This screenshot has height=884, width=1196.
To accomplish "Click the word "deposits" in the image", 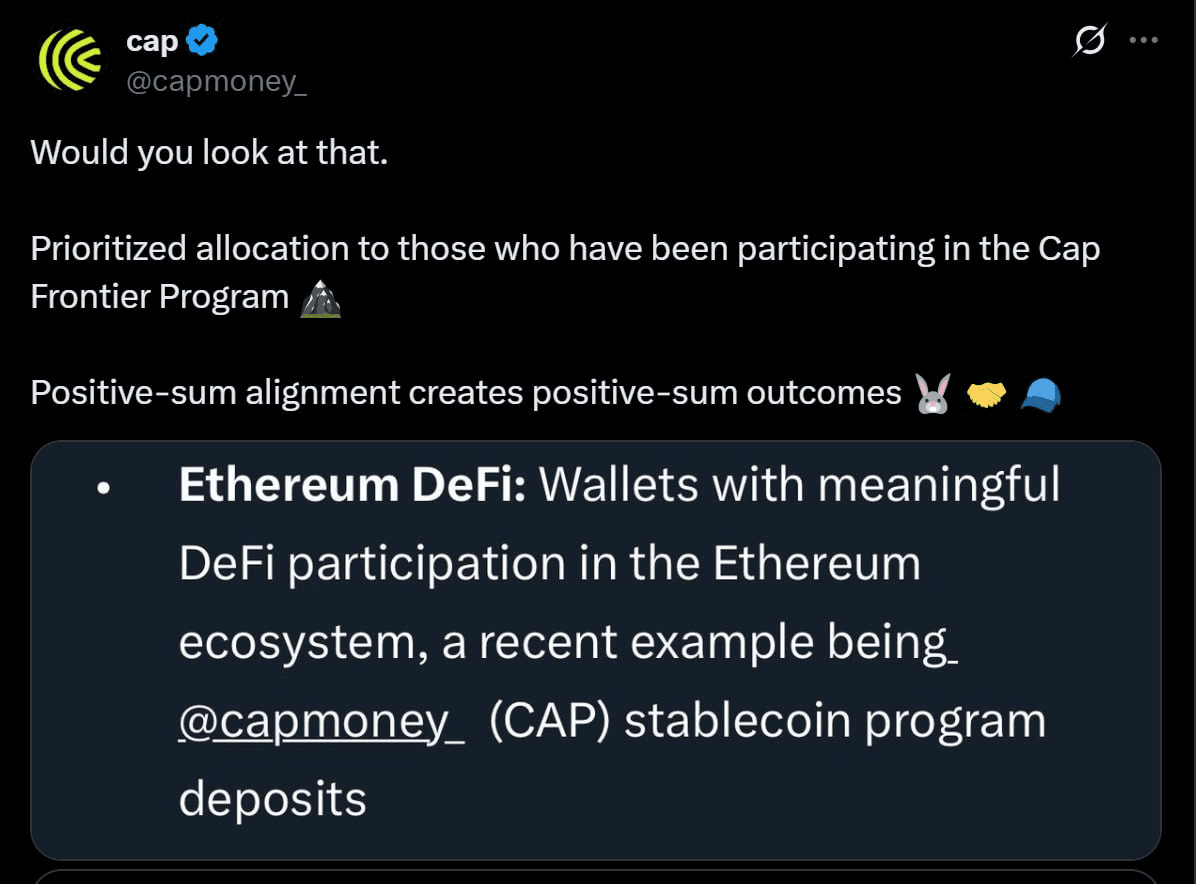I will pyautogui.click(x=272, y=799).
